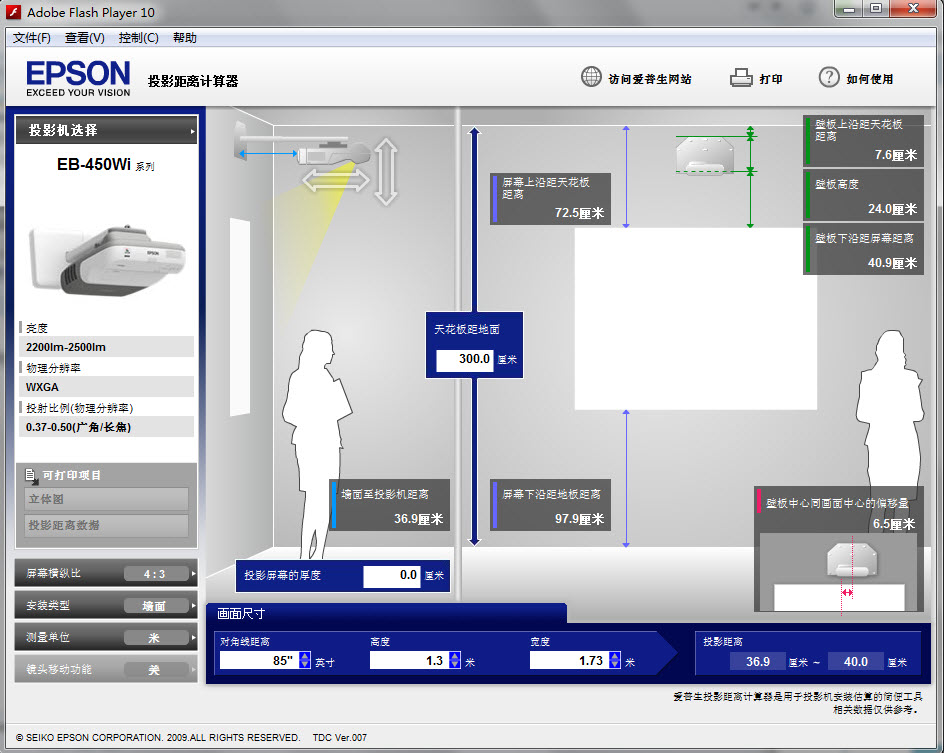Click the 天花板距地面 height input field
The height and width of the screenshot is (753, 944).
tap(464, 359)
